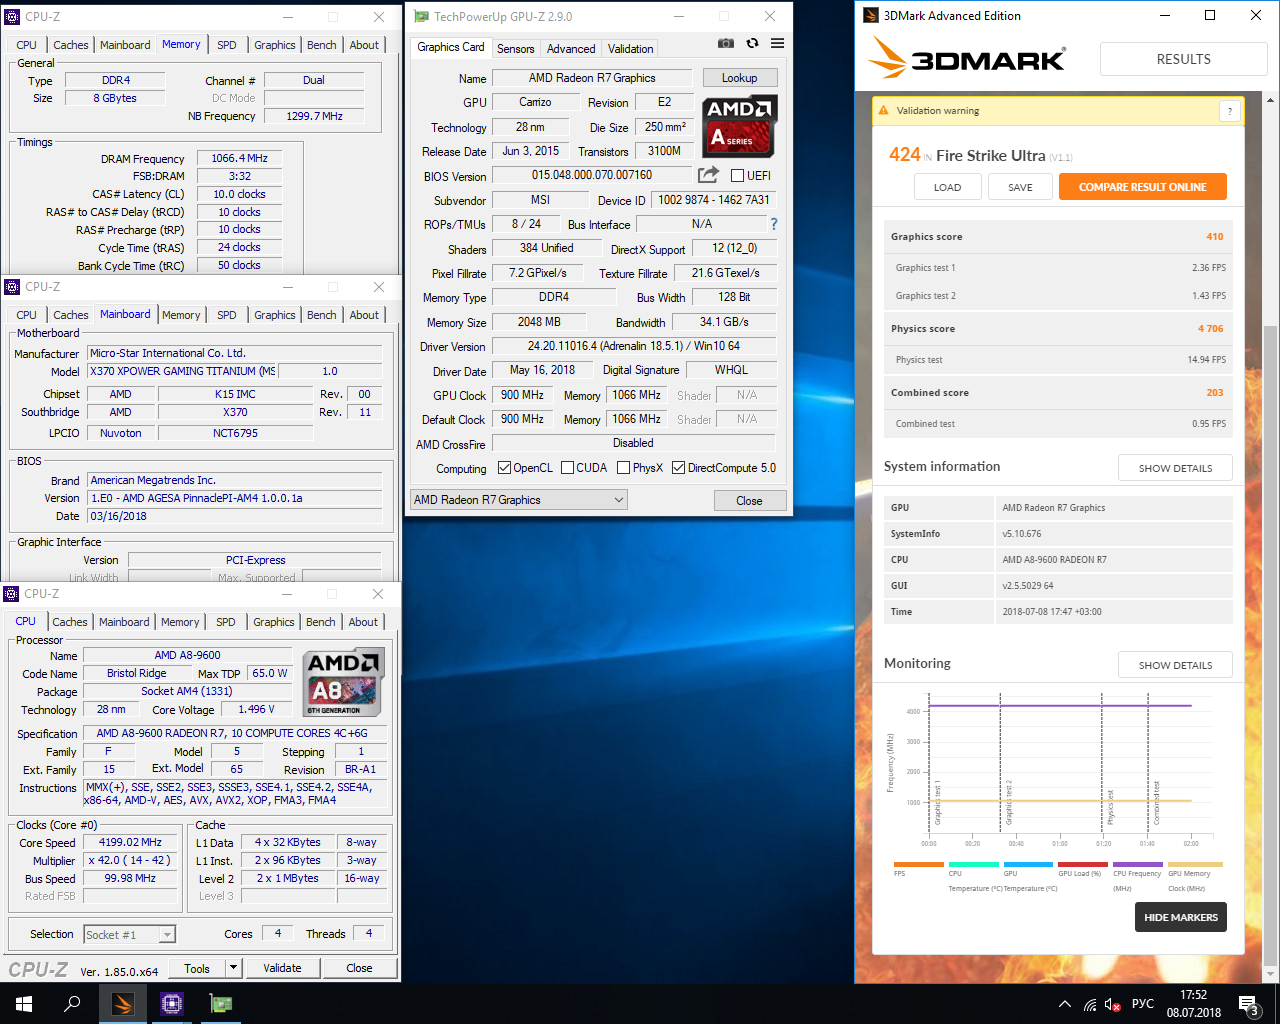Click the input language РУС indicator
1280x1024 pixels.
point(1143,1004)
